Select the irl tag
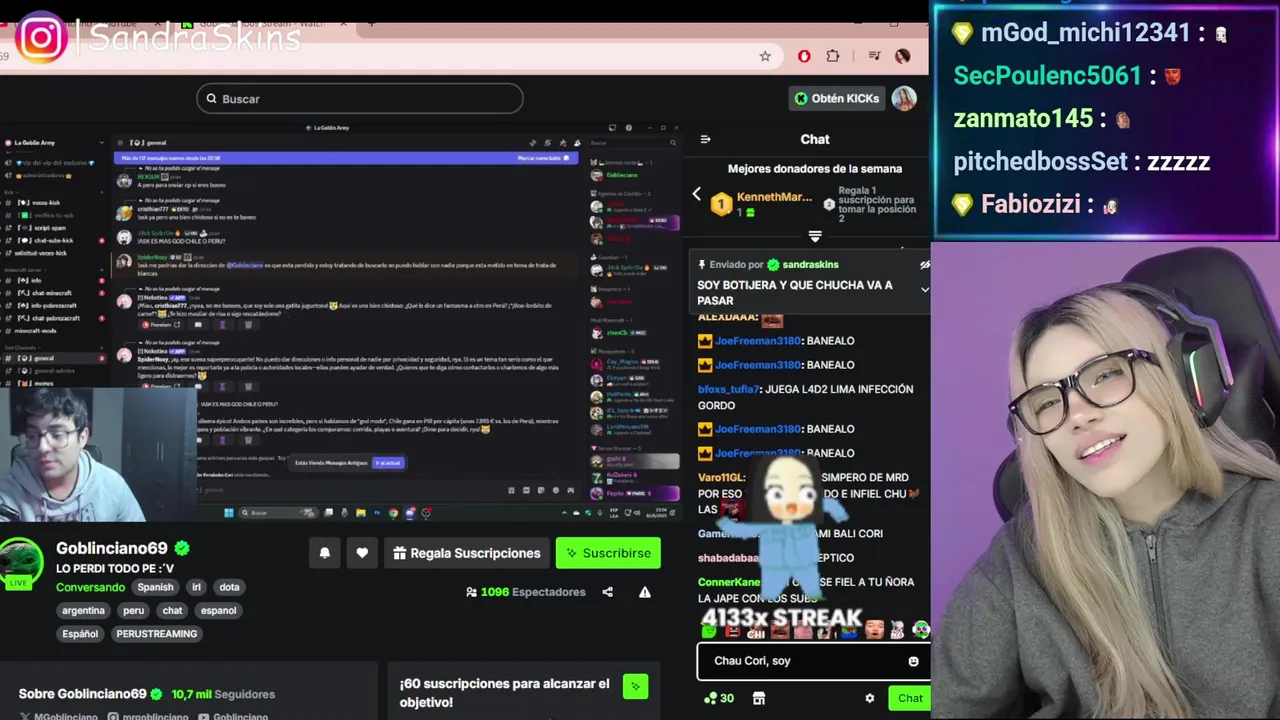This screenshot has height=720, width=1280. [x=197, y=587]
